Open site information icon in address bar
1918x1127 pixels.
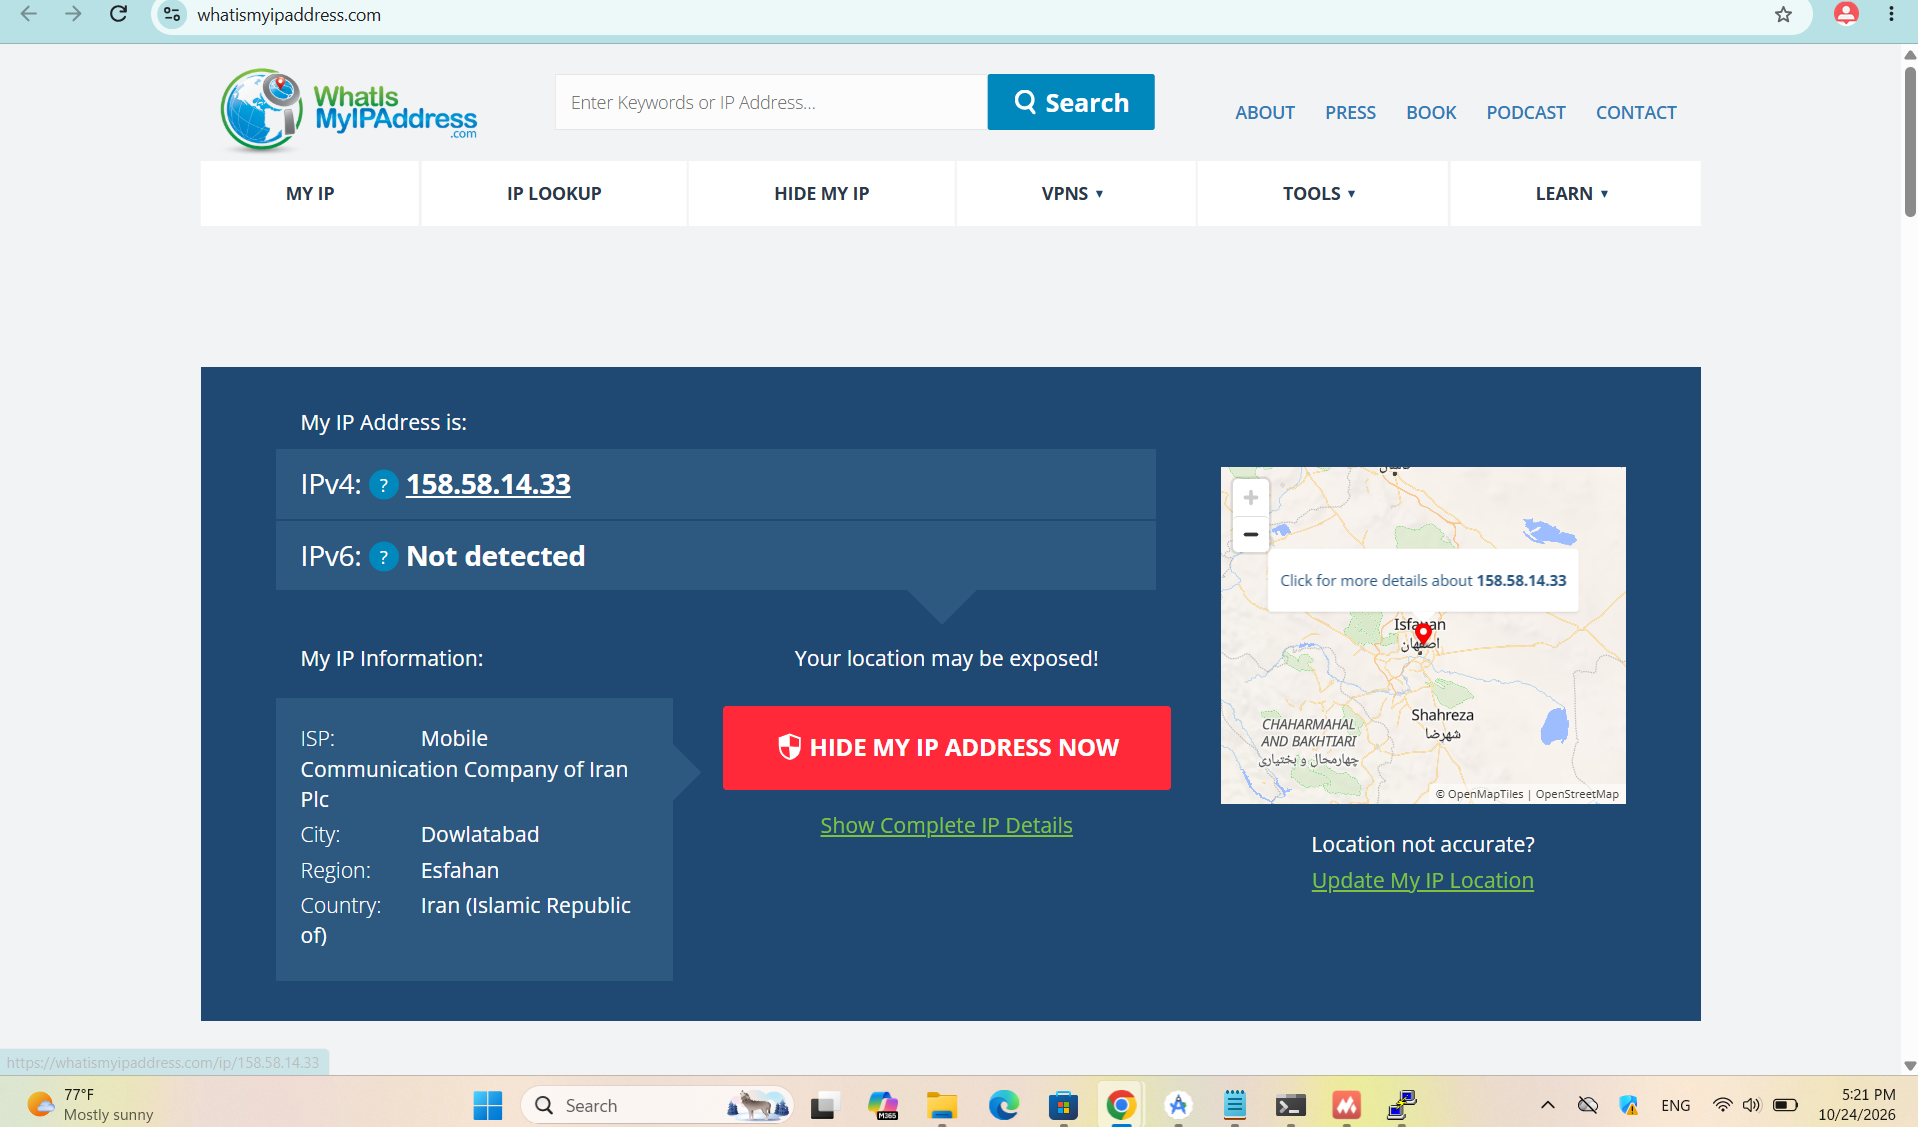coord(172,14)
